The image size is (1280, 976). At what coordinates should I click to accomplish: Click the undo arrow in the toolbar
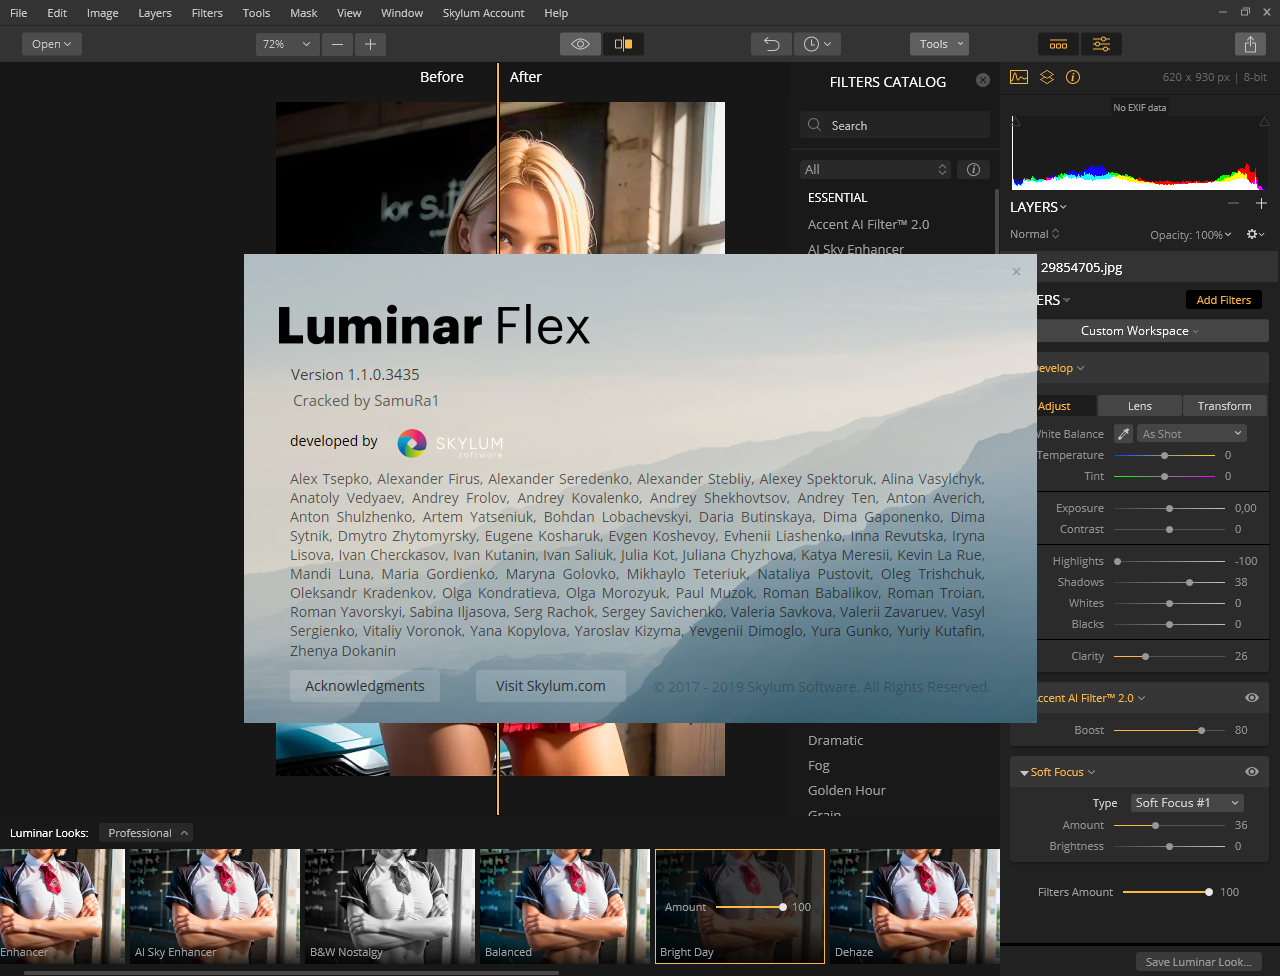(771, 44)
